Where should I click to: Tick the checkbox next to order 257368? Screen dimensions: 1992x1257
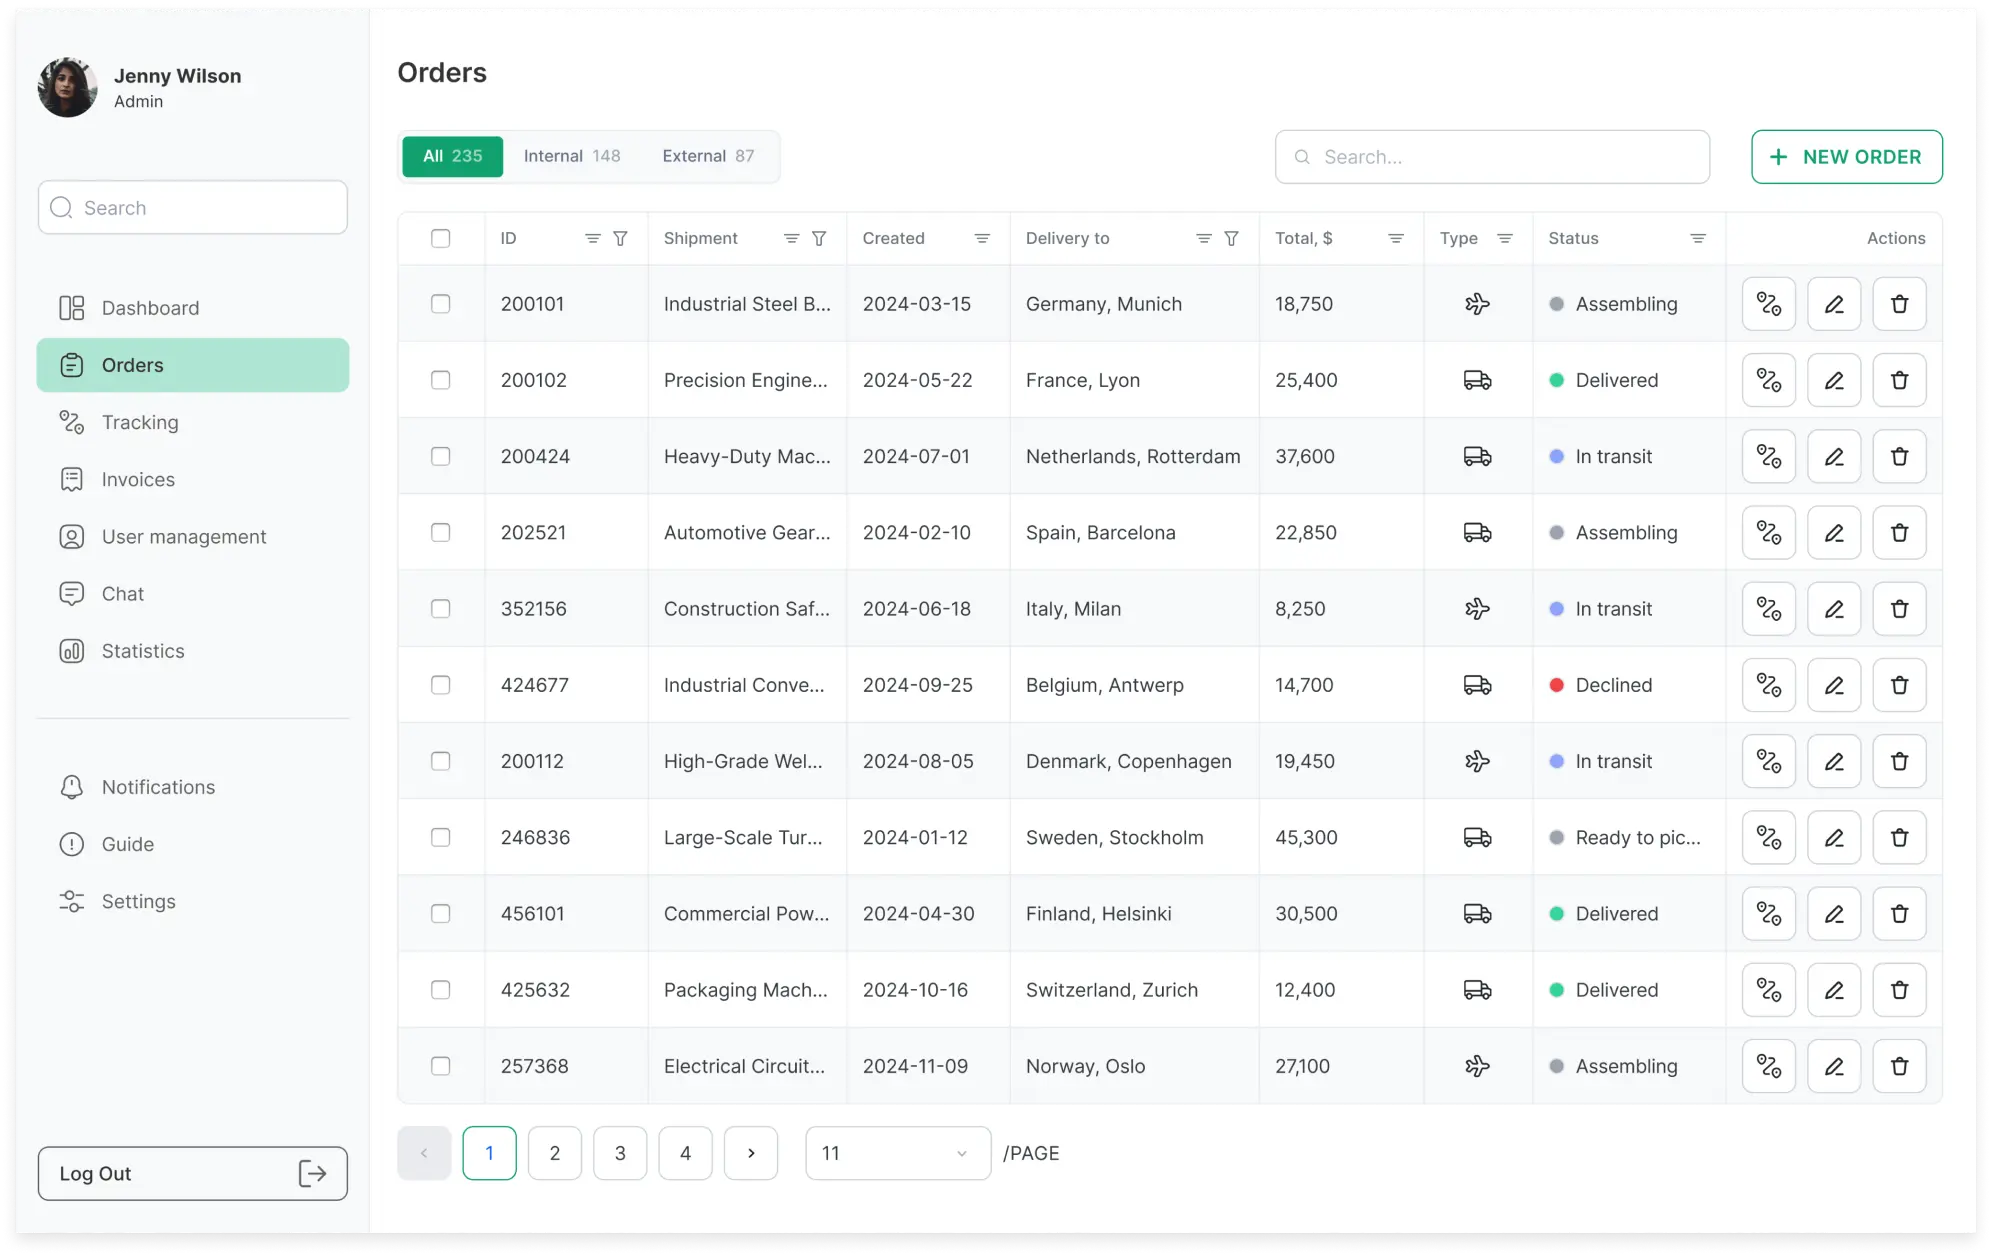(x=440, y=1066)
